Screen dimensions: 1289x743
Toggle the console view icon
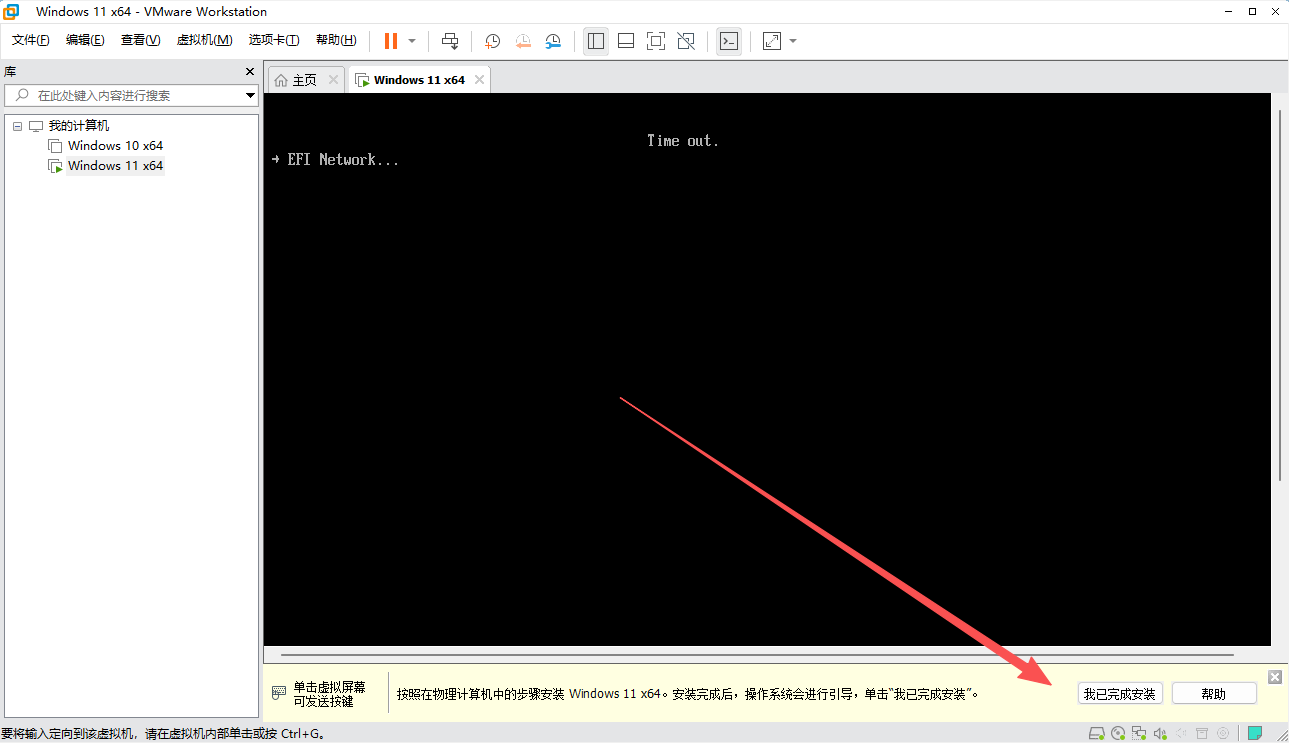click(729, 41)
